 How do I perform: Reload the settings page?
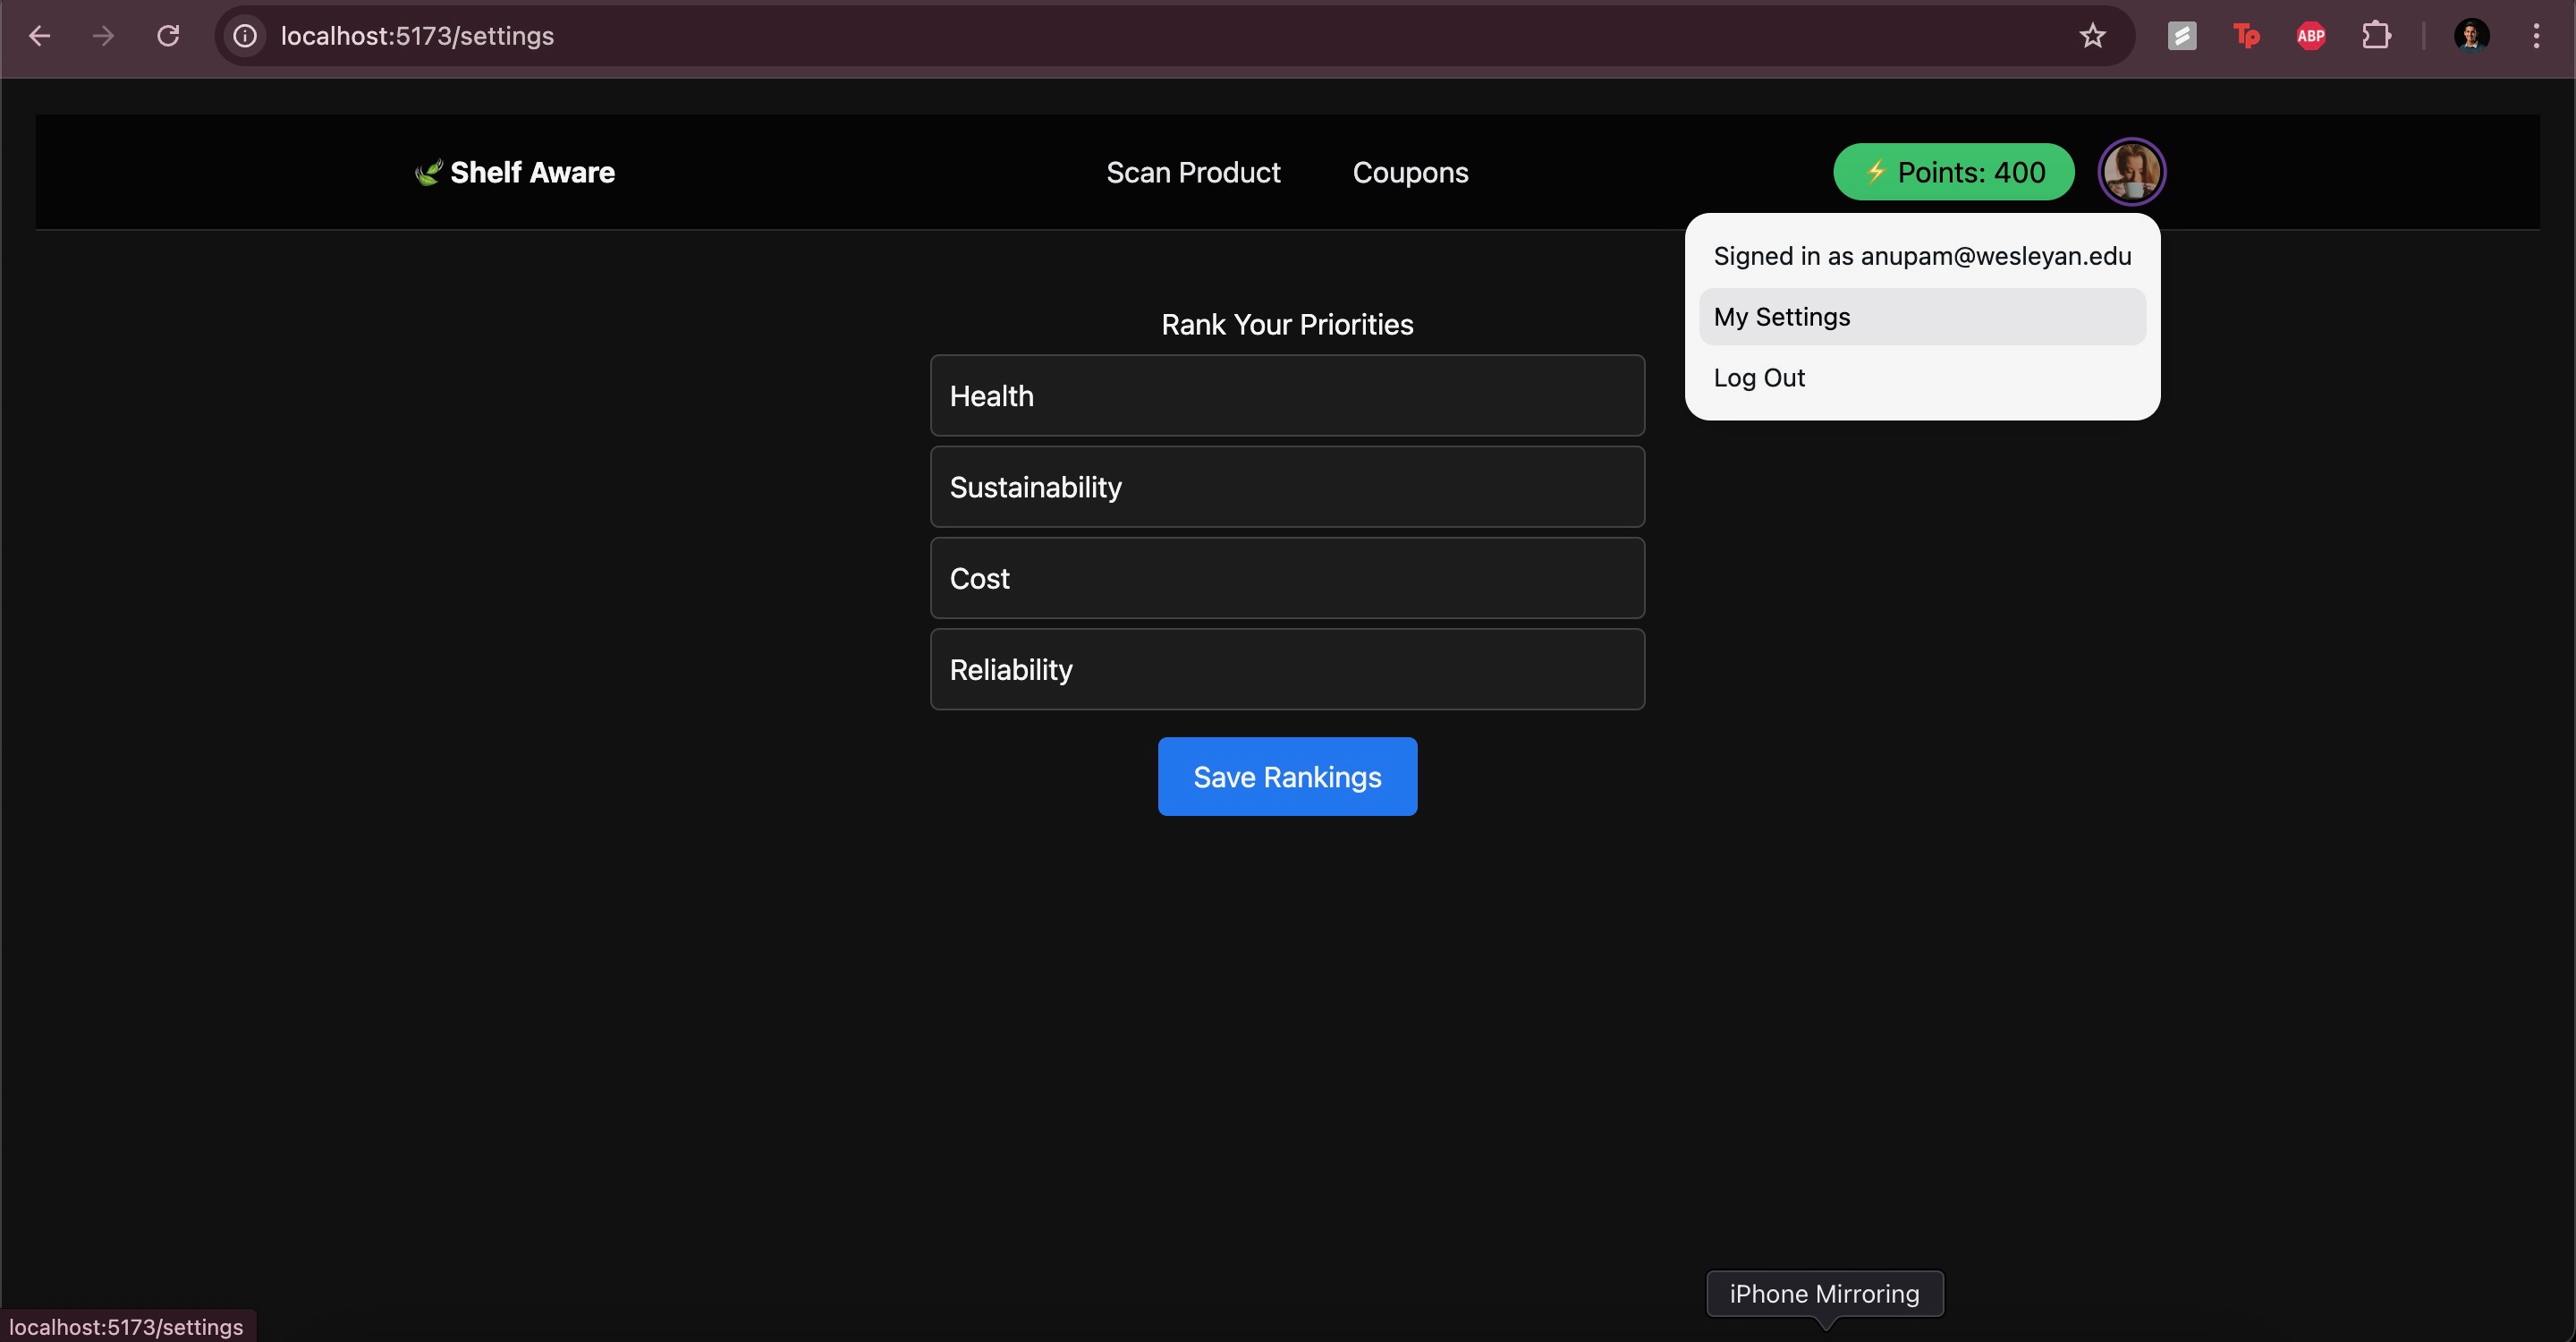168,36
